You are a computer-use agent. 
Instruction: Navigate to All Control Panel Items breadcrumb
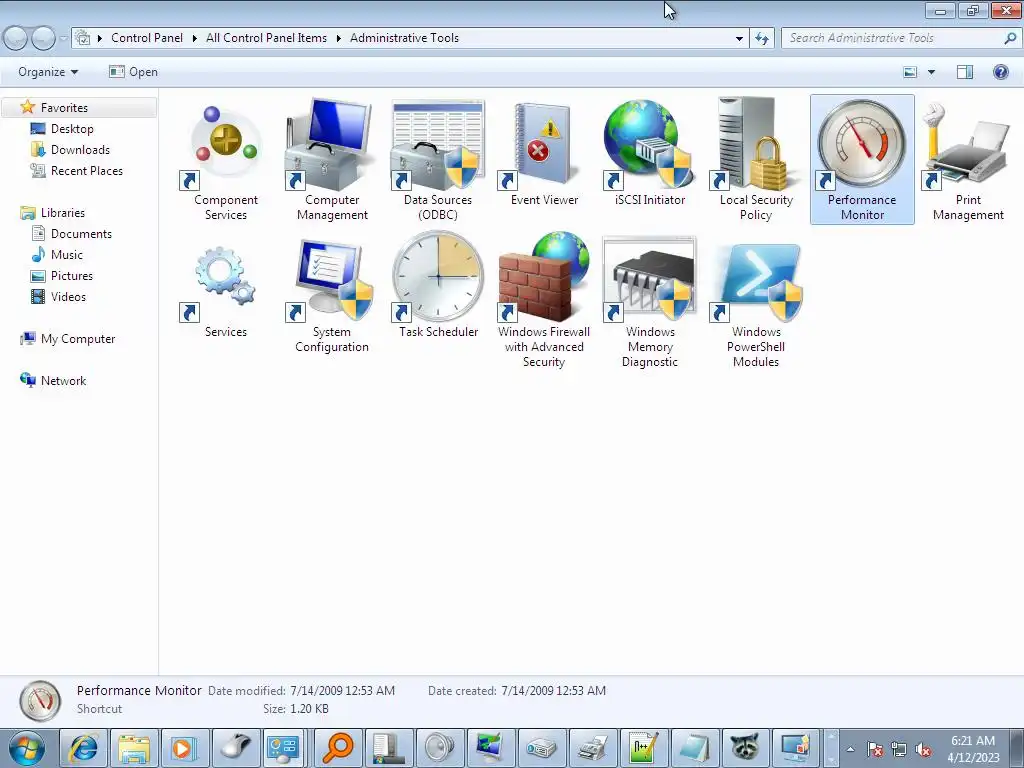266,38
